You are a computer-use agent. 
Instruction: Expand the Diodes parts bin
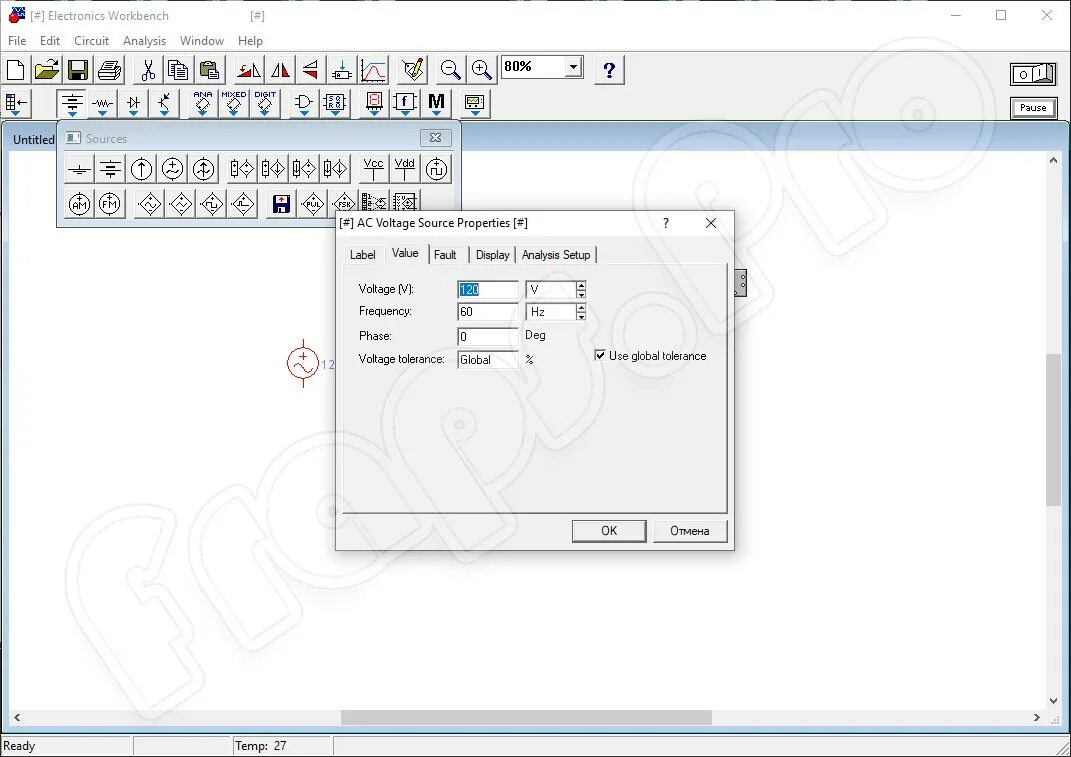pyautogui.click(x=133, y=104)
